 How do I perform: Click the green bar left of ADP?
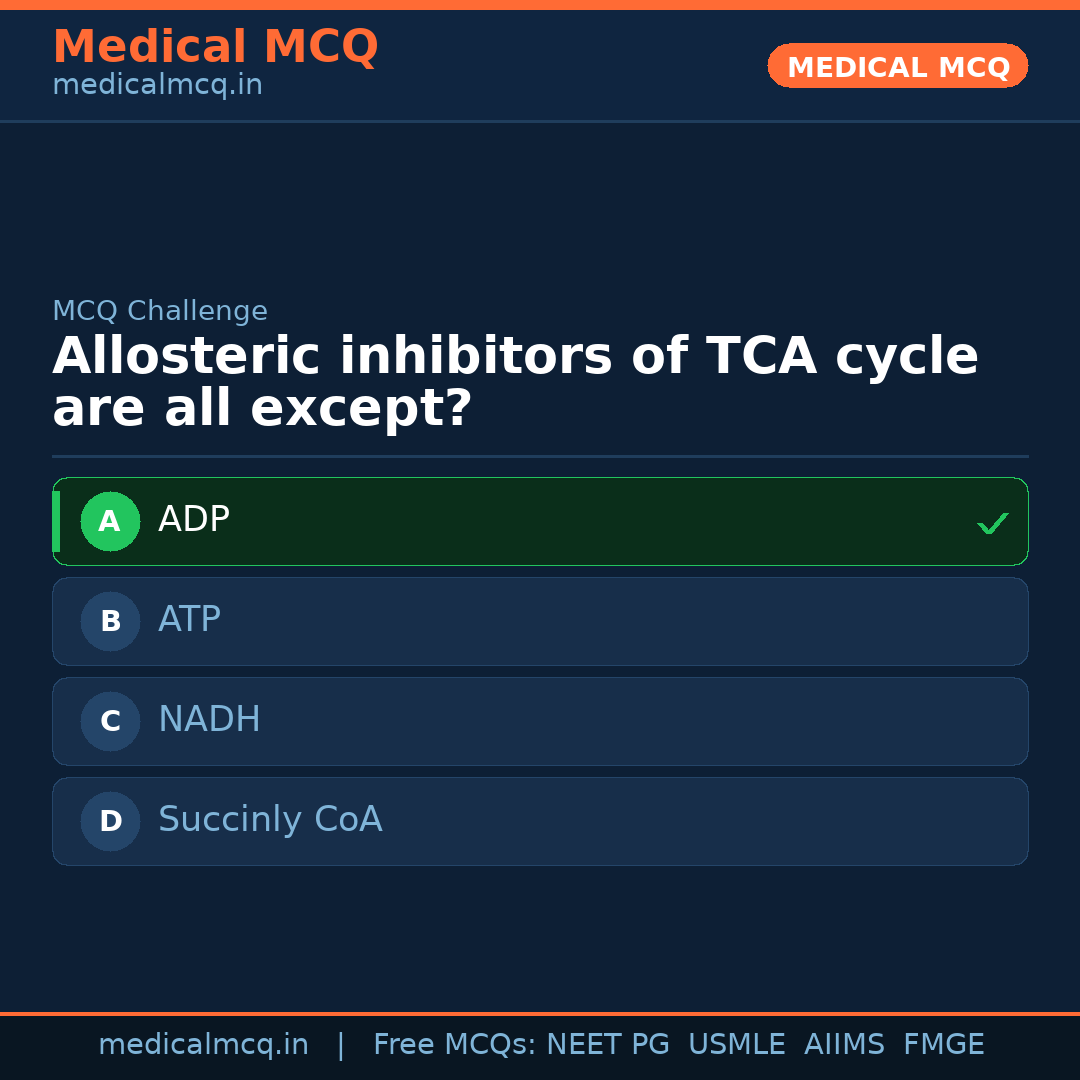coord(56,521)
